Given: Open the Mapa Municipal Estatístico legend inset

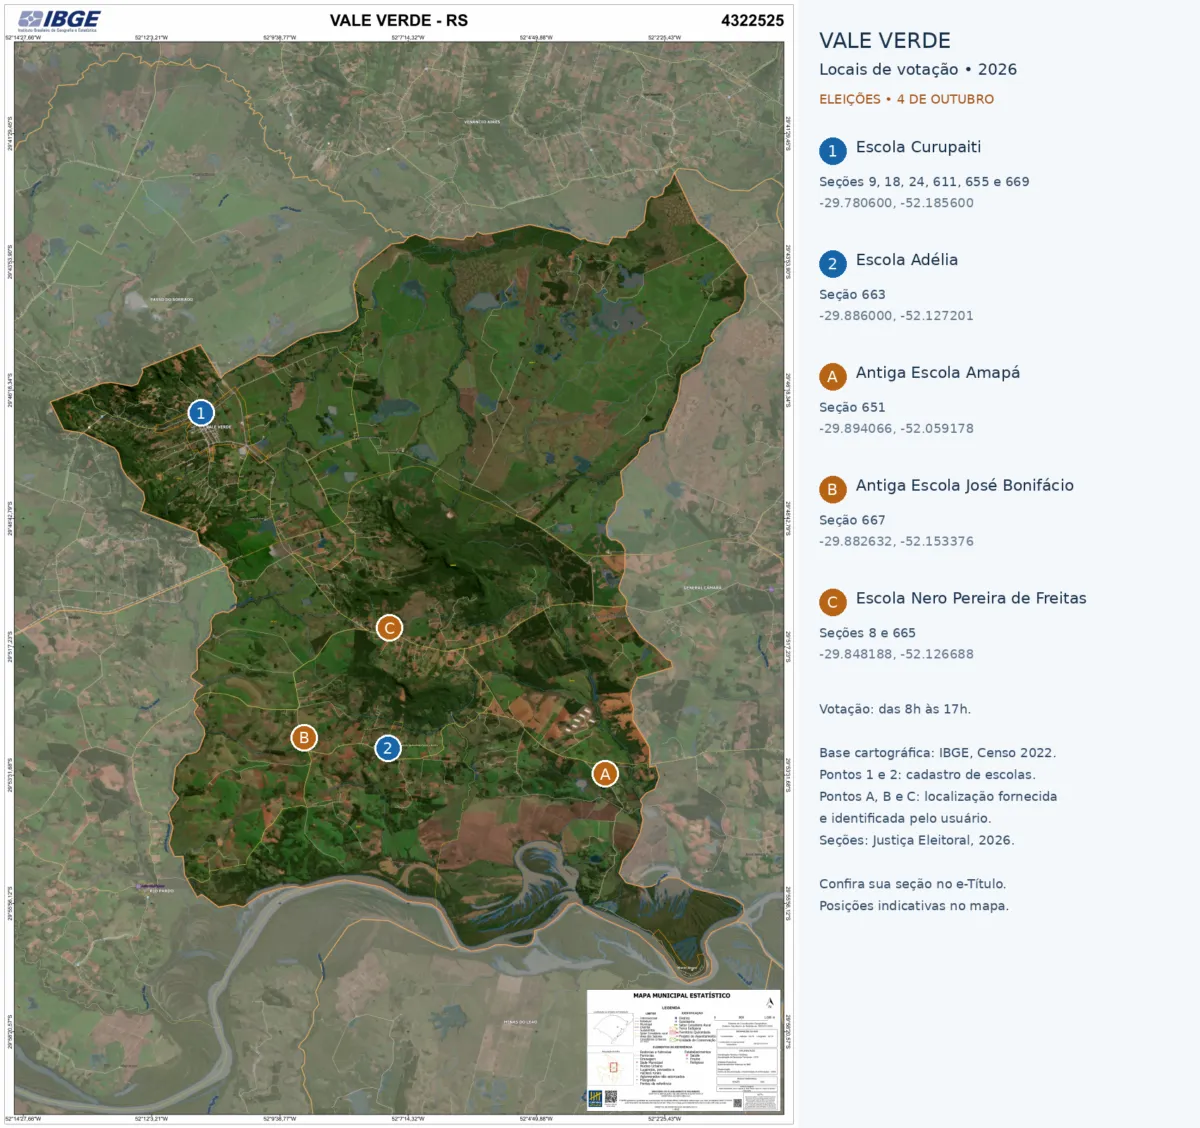Looking at the screenshot, I should (x=683, y=1050).
